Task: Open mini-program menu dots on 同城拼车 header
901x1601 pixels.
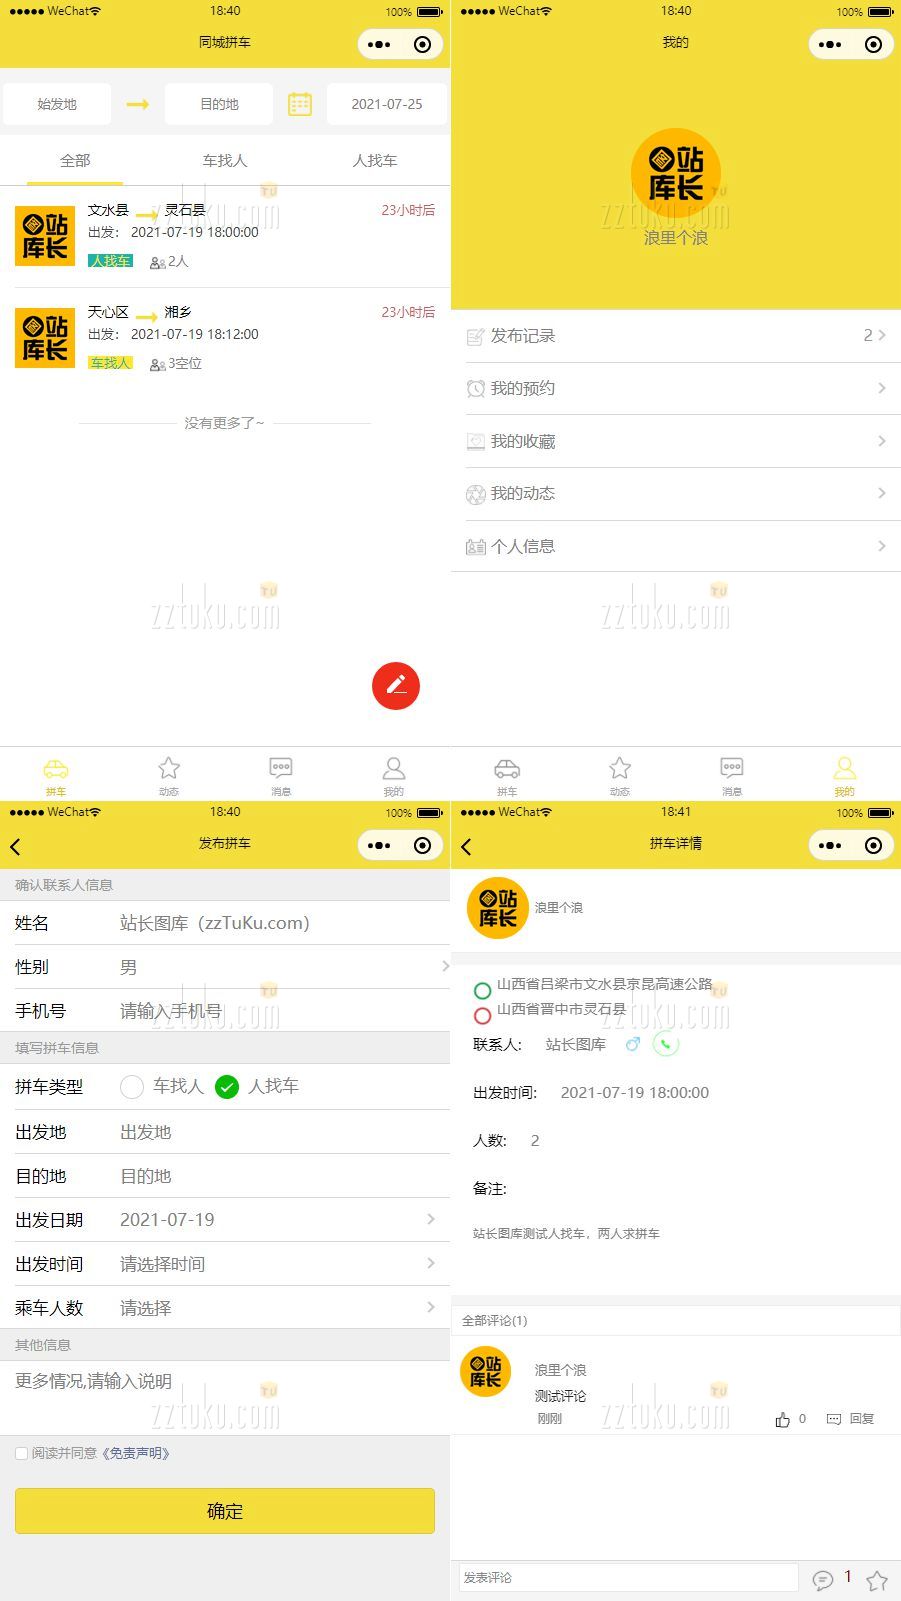Action: pyautogui.click(x=379, y=44)
